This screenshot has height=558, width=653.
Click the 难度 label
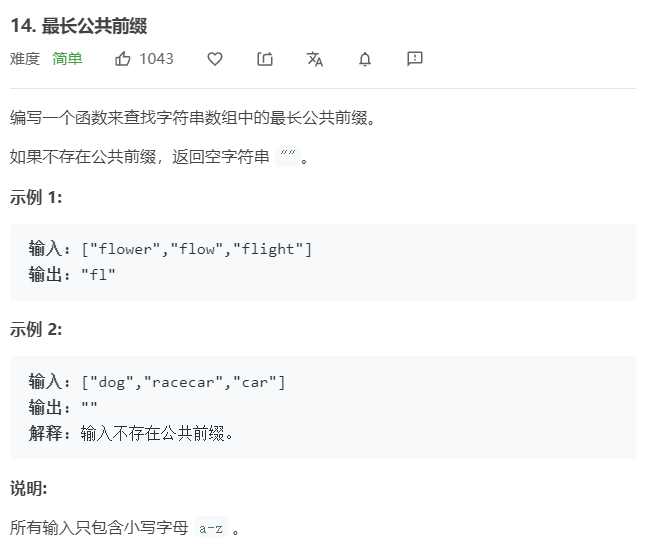[25, 59]
